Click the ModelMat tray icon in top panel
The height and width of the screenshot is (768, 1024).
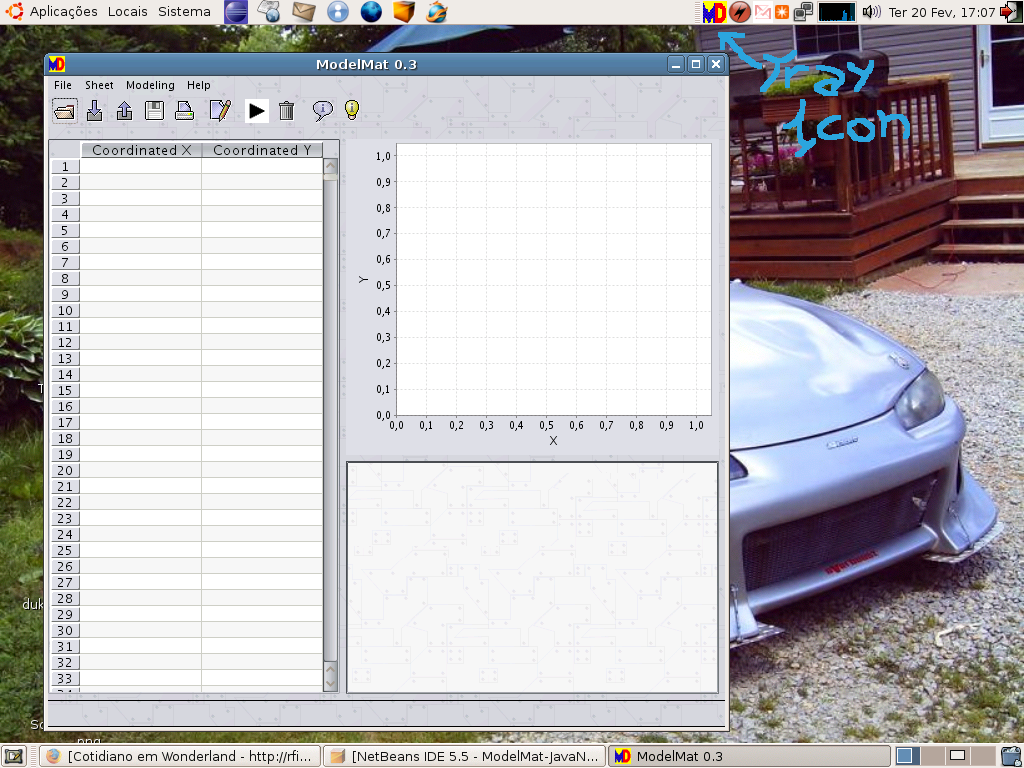[714, 12]
